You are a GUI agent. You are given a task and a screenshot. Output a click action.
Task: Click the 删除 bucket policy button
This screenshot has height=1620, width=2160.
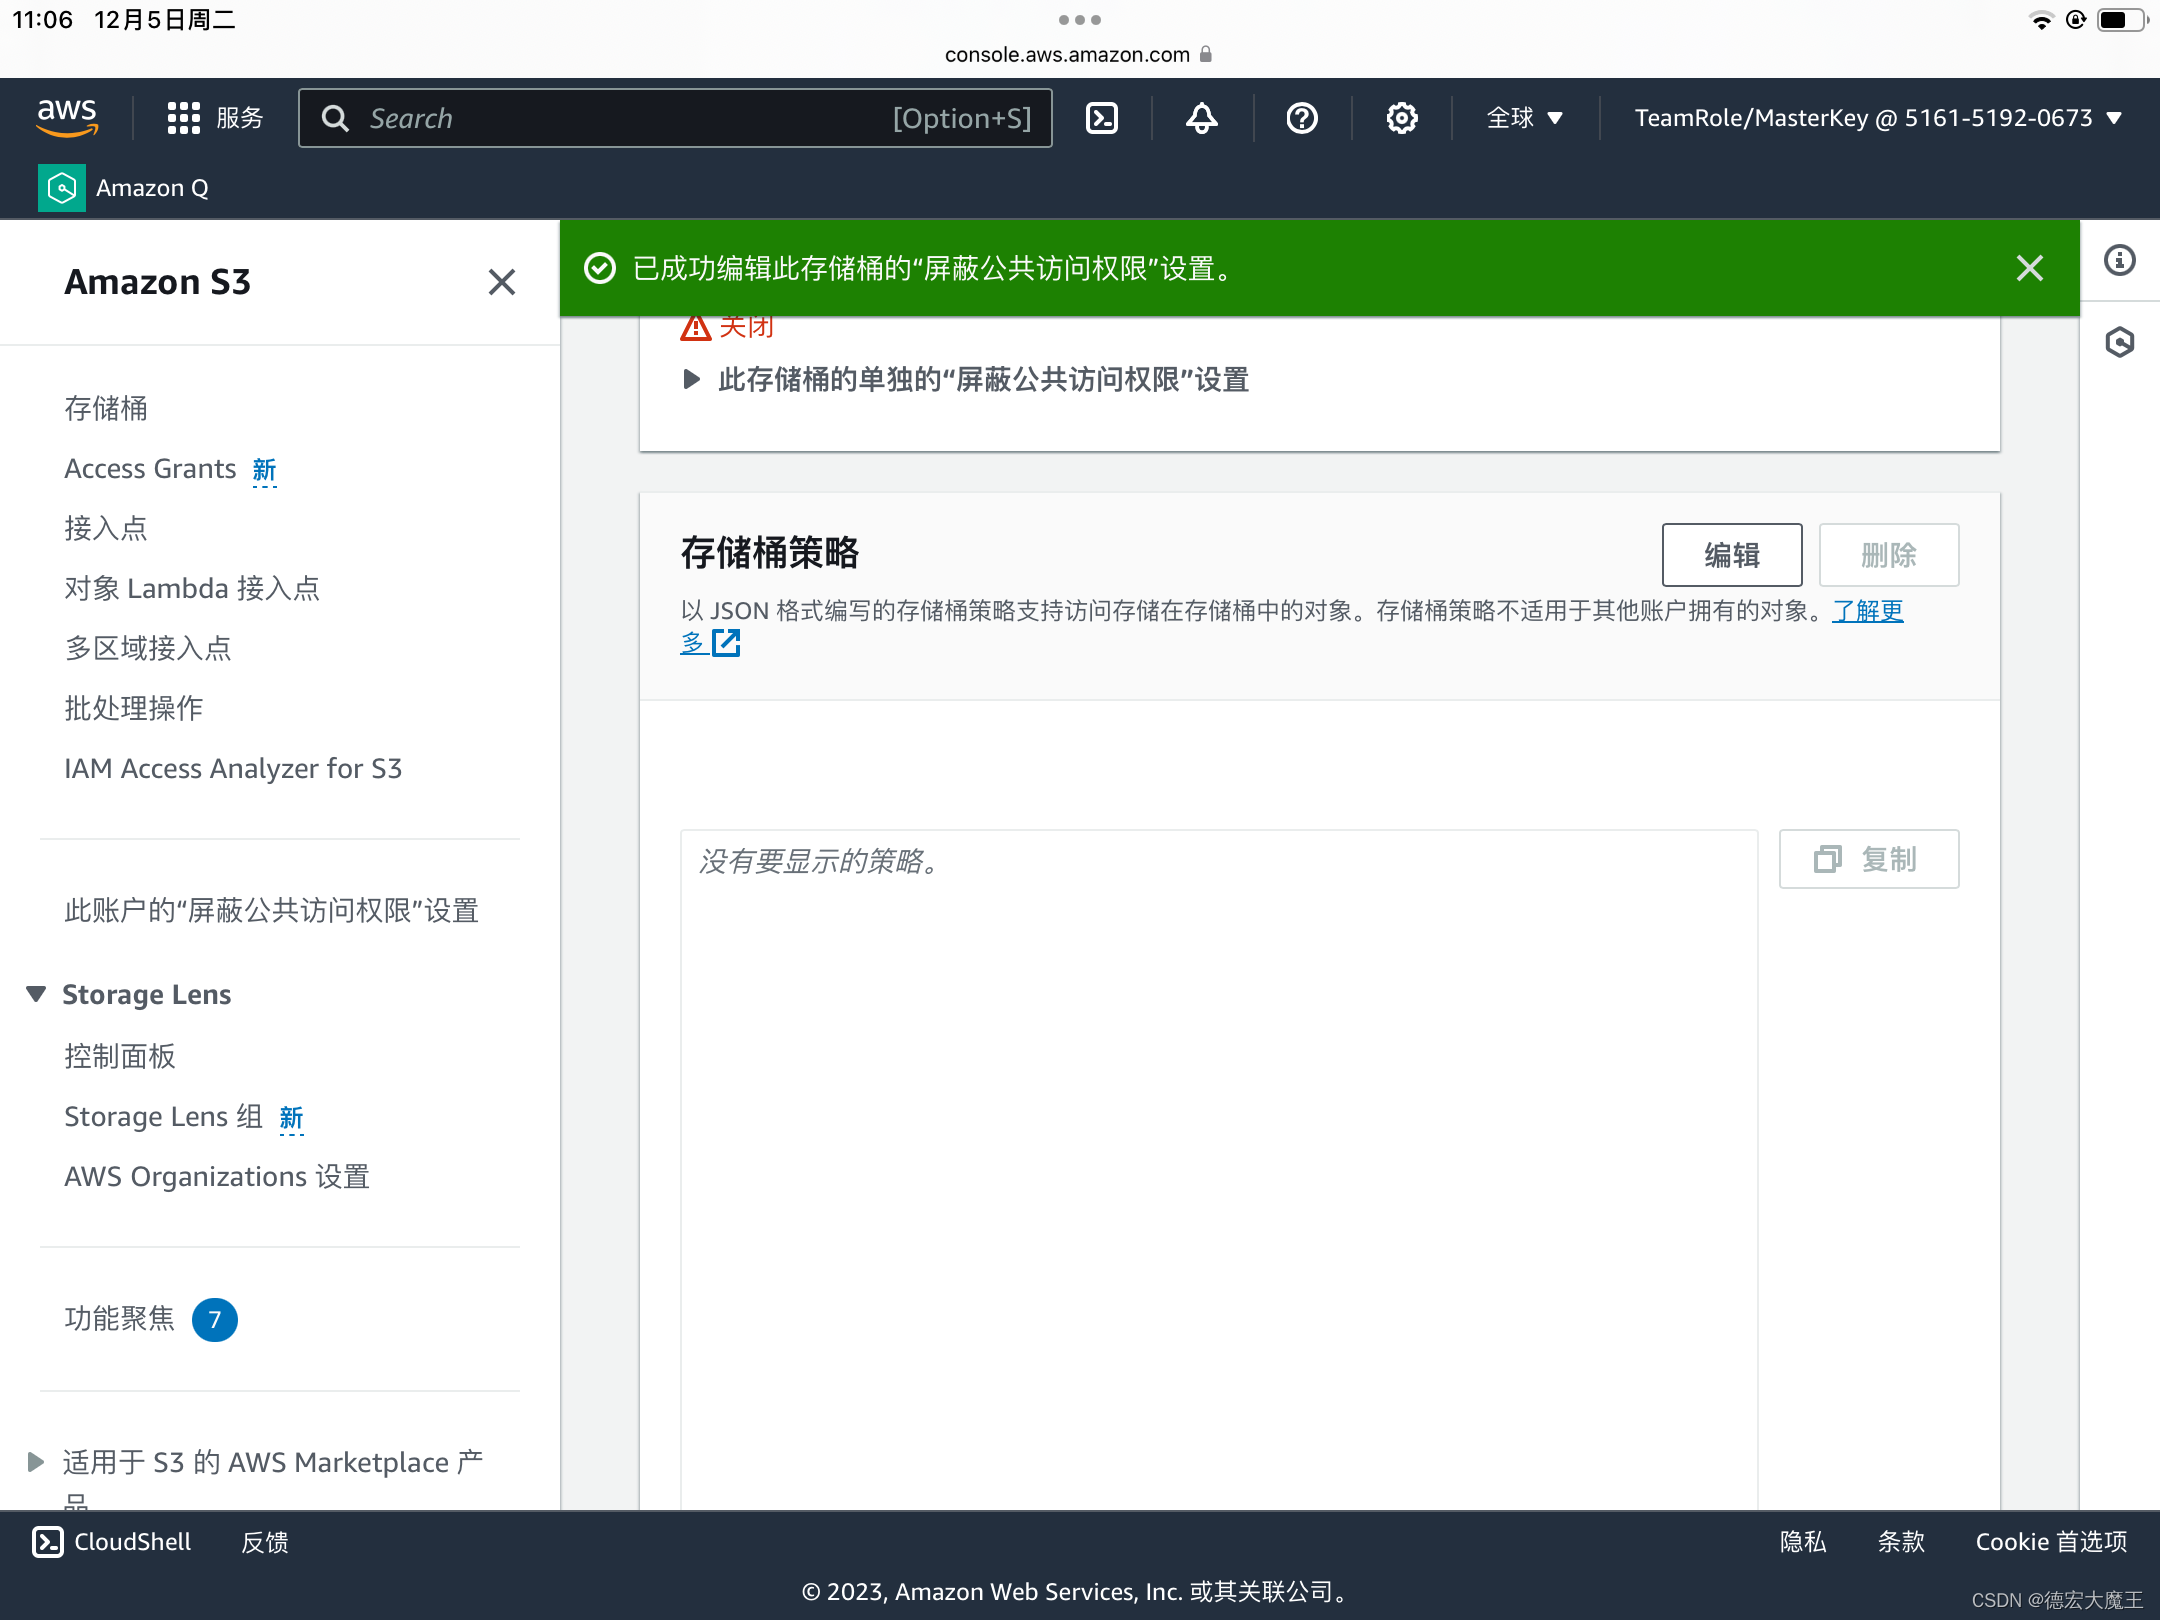coord(1889,555)
